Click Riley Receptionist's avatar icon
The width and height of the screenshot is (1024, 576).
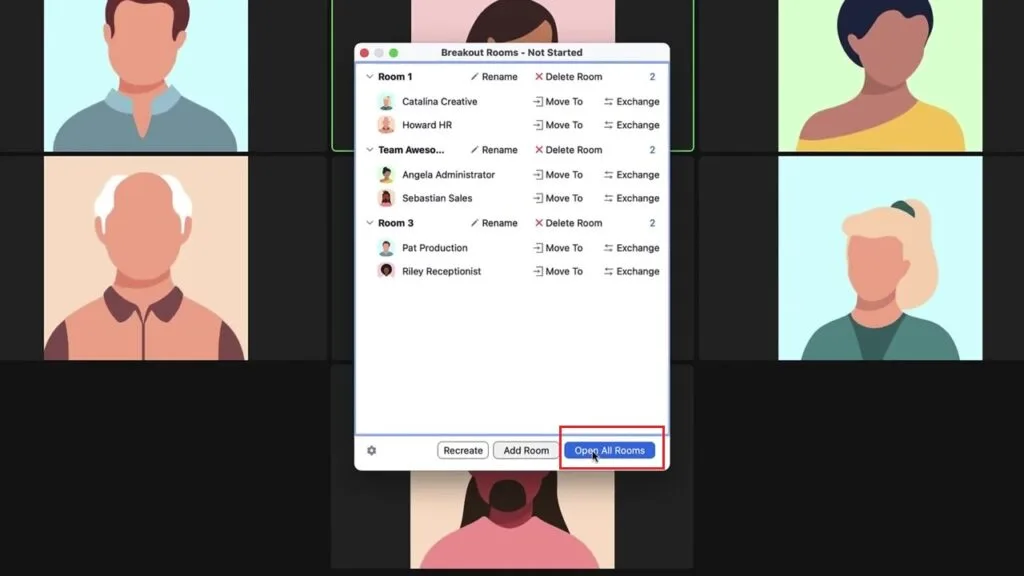point(386,271)
